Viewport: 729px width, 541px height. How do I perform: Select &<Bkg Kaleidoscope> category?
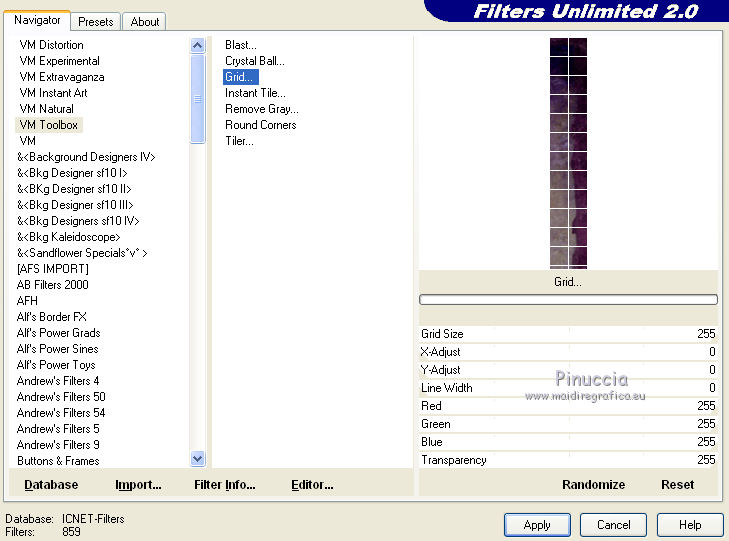[x=68, y=237]
